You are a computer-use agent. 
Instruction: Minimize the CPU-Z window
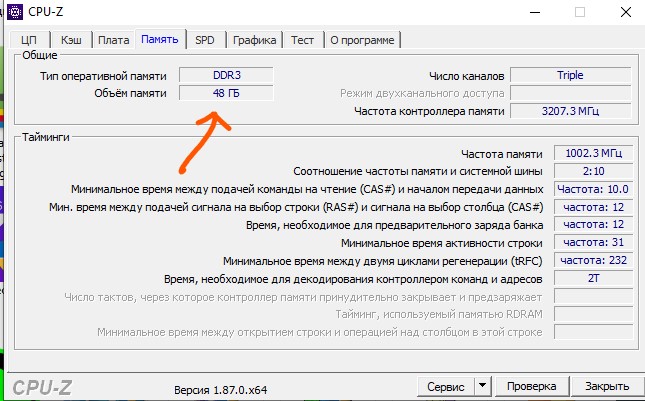point(535,12)
